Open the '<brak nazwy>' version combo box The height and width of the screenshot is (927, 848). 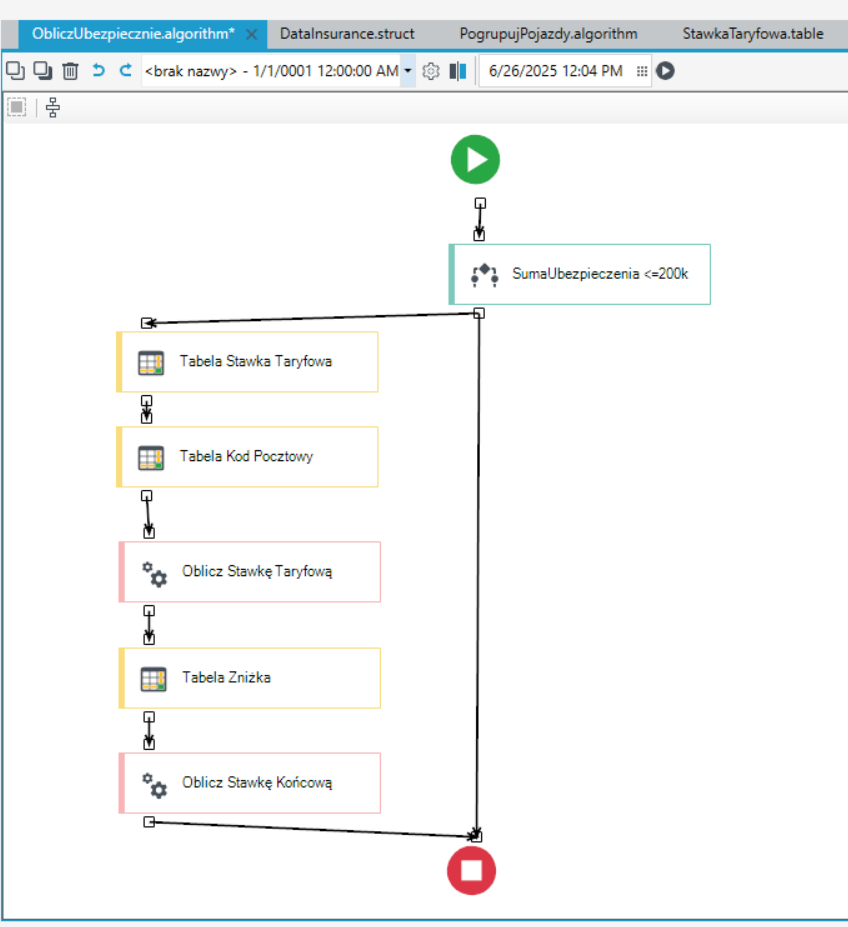coord(278,71)
